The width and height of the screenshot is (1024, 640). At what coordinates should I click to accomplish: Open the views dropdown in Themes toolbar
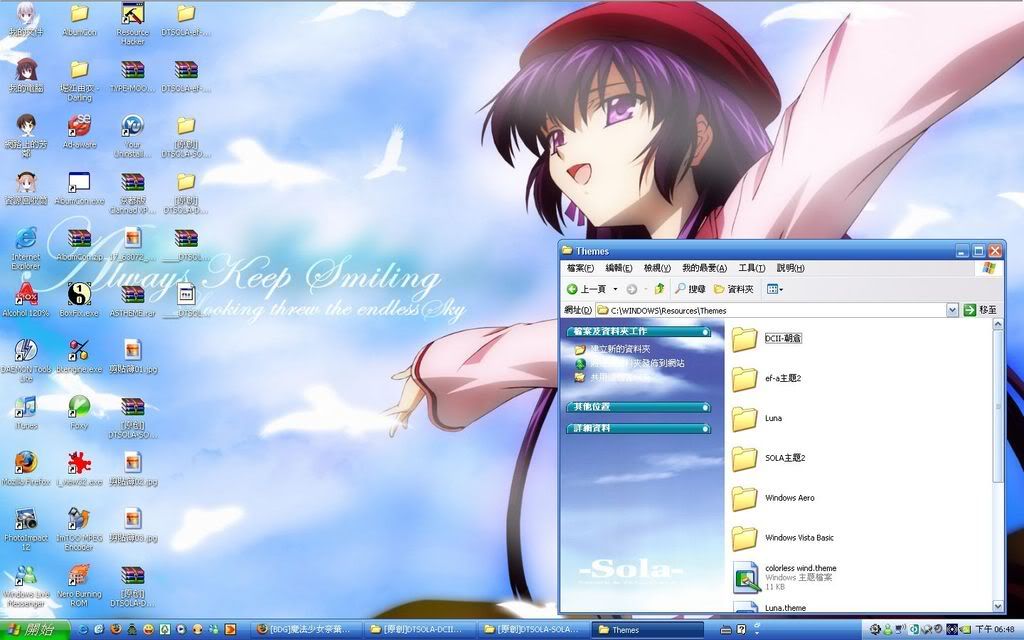coord(775,289)
